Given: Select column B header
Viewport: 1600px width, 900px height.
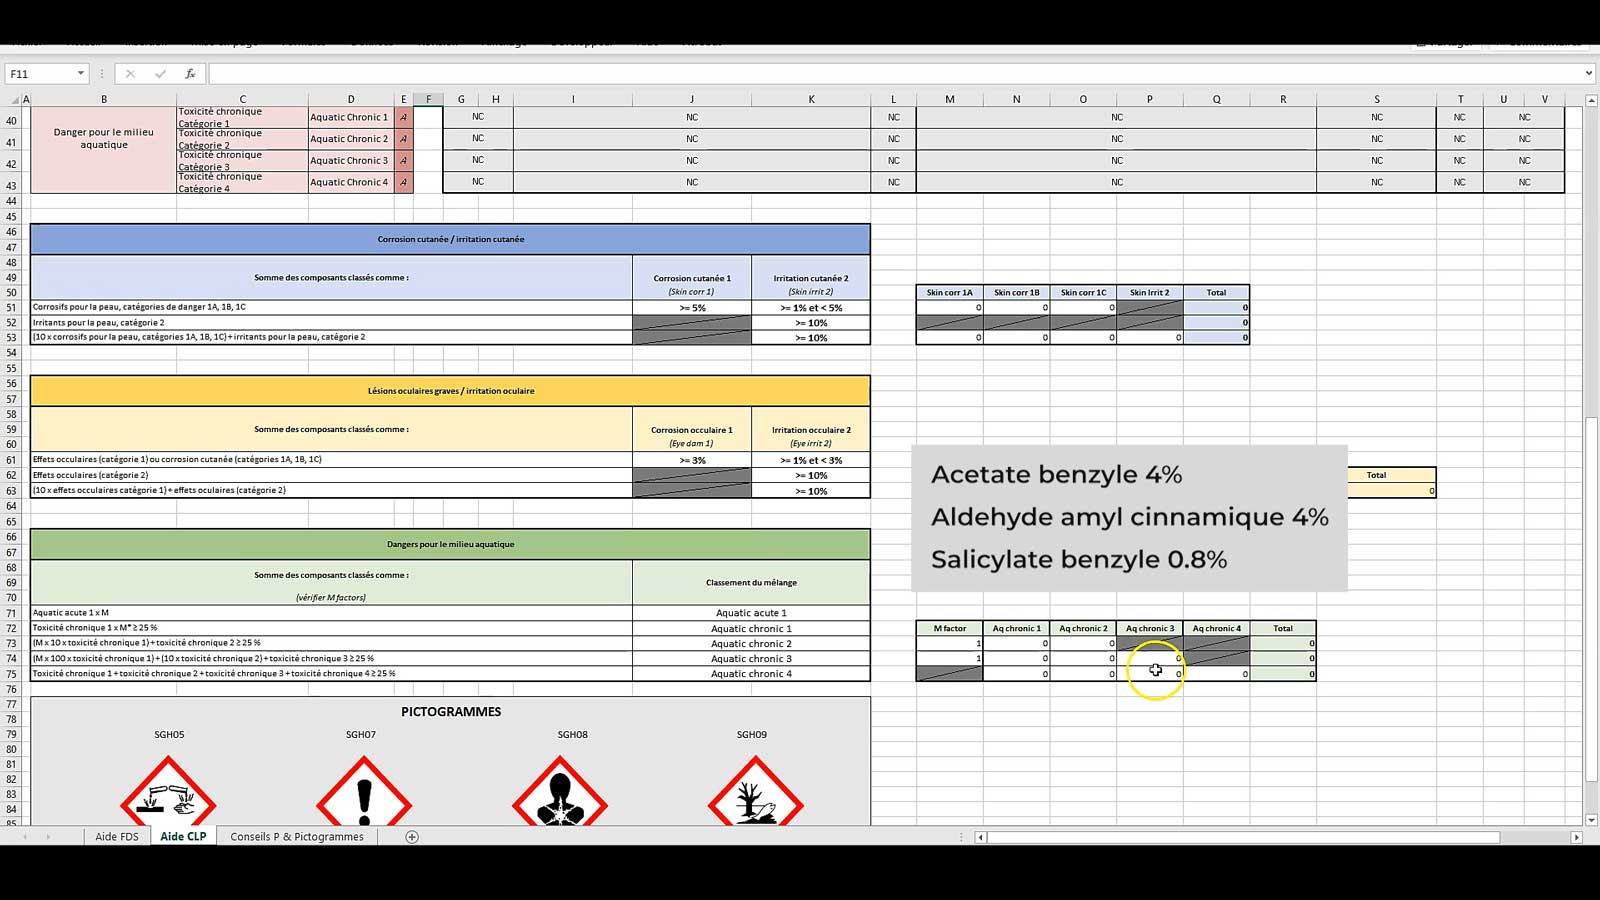Looking at the screenshot, I should tap(104, 99).
